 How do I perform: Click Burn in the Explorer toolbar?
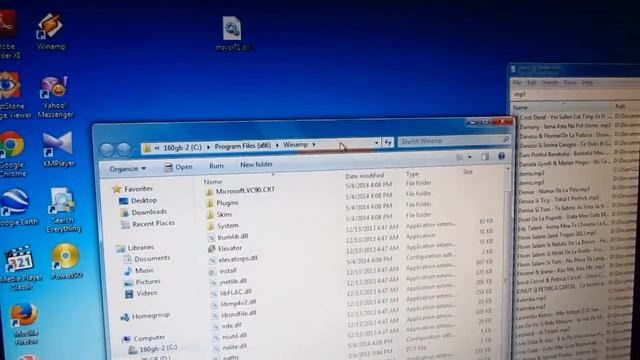pyautogui.click(x=216, y=166)
